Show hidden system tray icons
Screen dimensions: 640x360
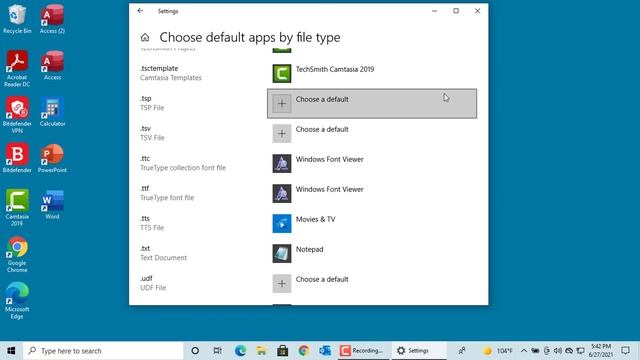[x=524, y=351]
